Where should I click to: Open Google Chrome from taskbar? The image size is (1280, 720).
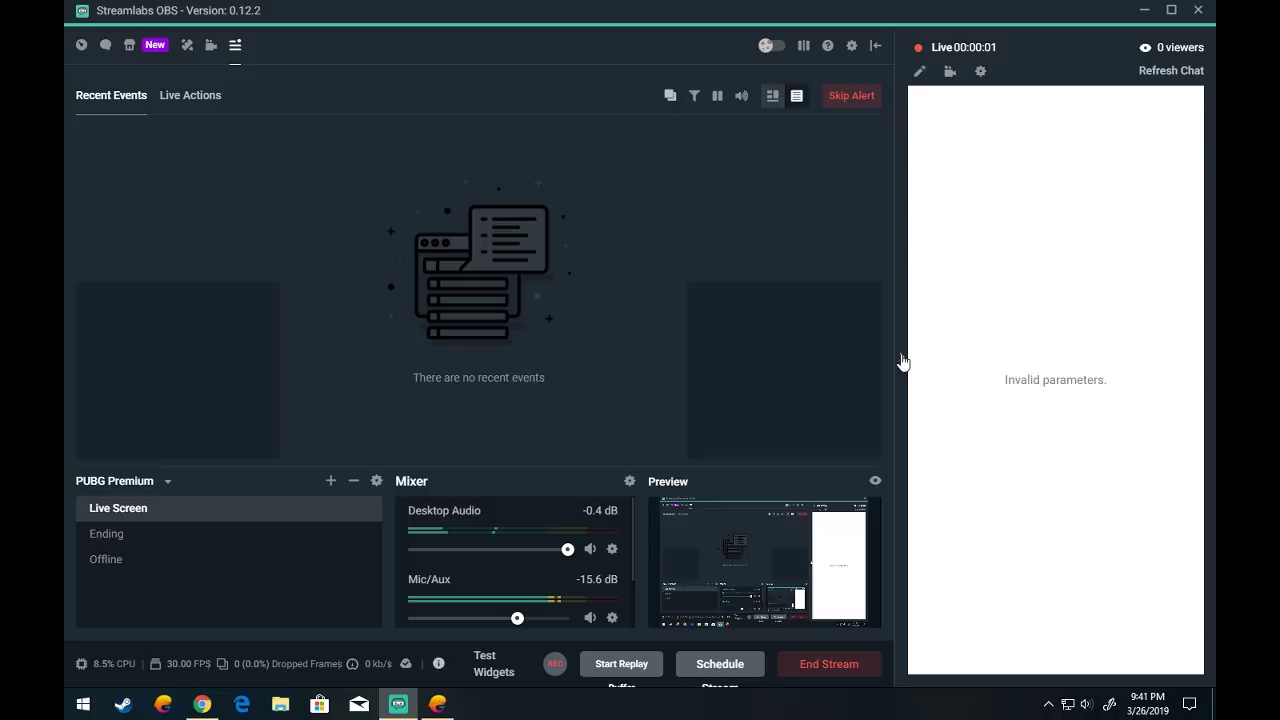(202, 705)
